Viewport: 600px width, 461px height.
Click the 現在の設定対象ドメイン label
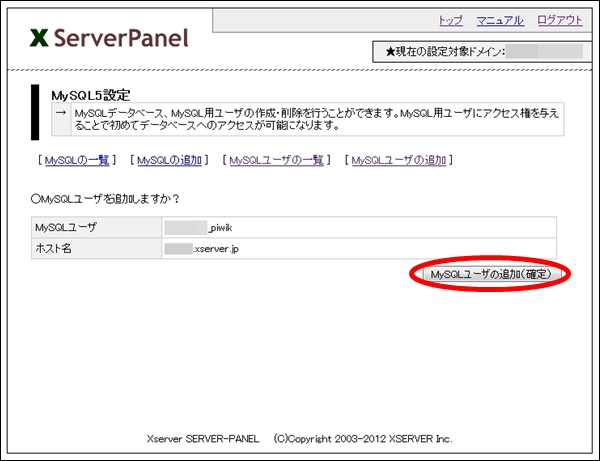[x=445, y=51]
